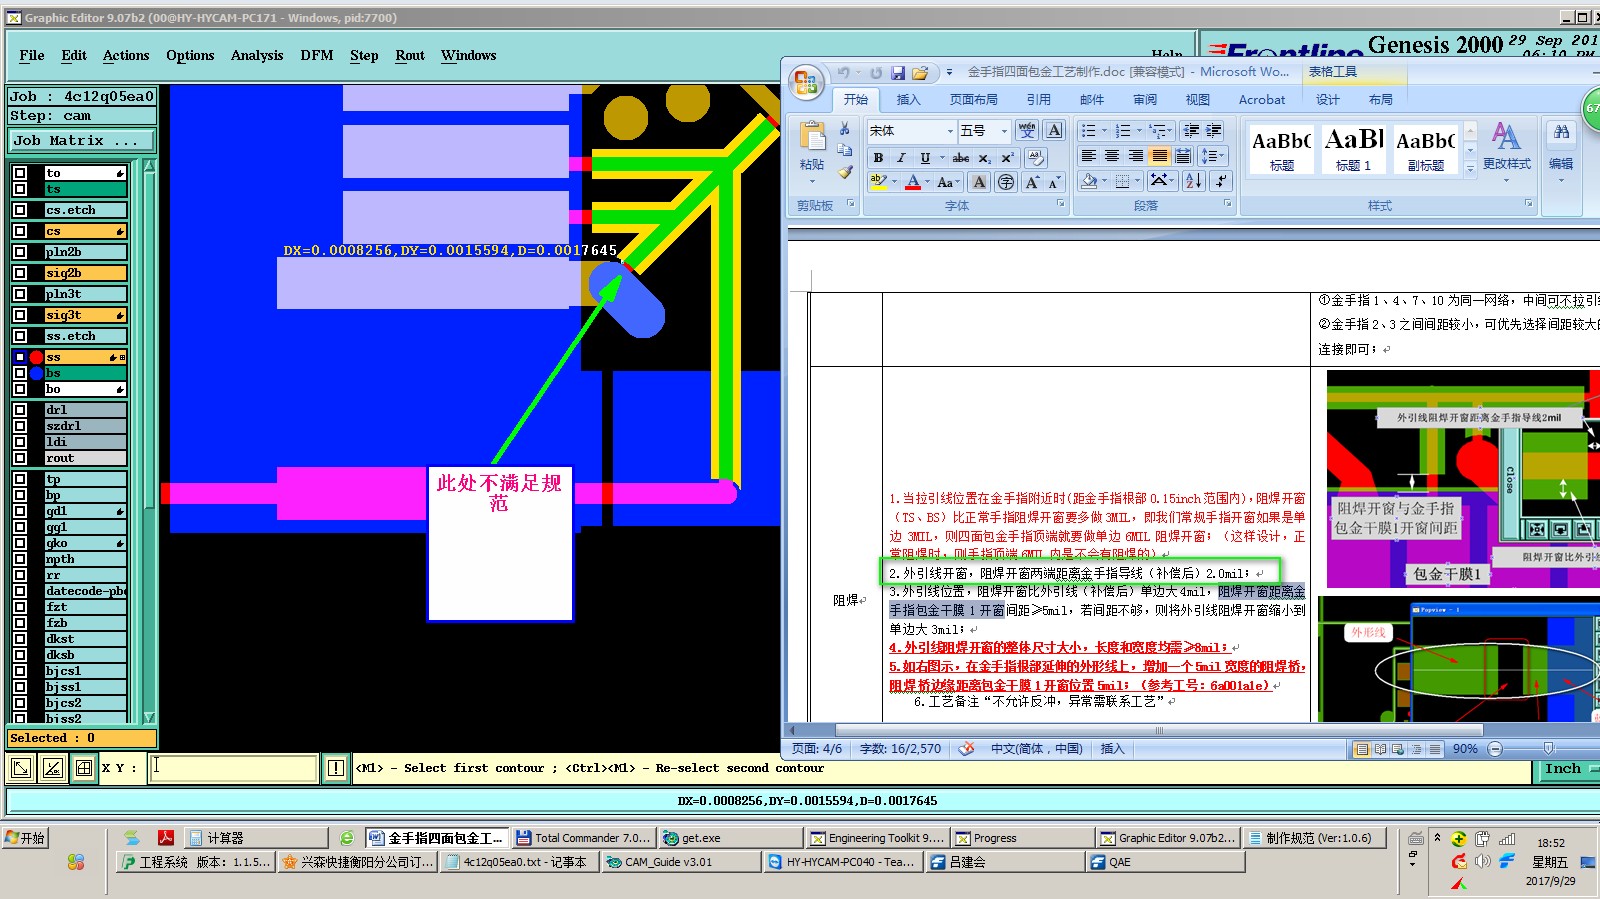This screenshot has height=899, width=1600.
Task: Click the sort A-Z icon in Word
Action: (1193, 181)
